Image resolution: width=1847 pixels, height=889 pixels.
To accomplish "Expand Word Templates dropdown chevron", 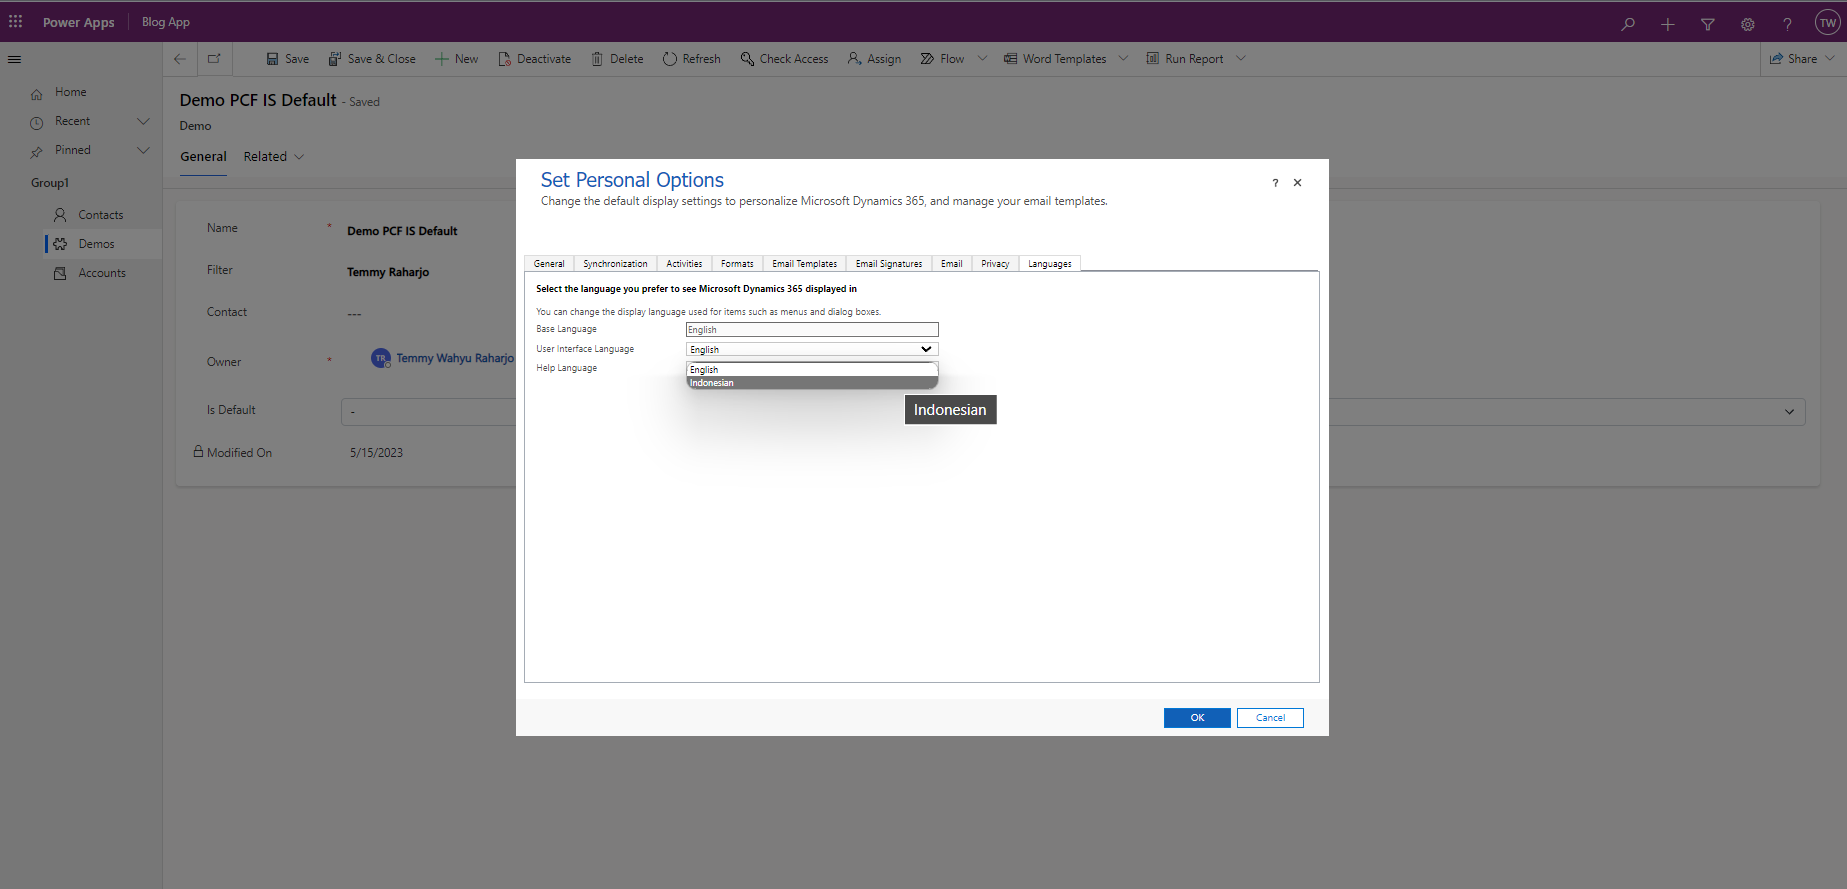I will click(1123, 59).
